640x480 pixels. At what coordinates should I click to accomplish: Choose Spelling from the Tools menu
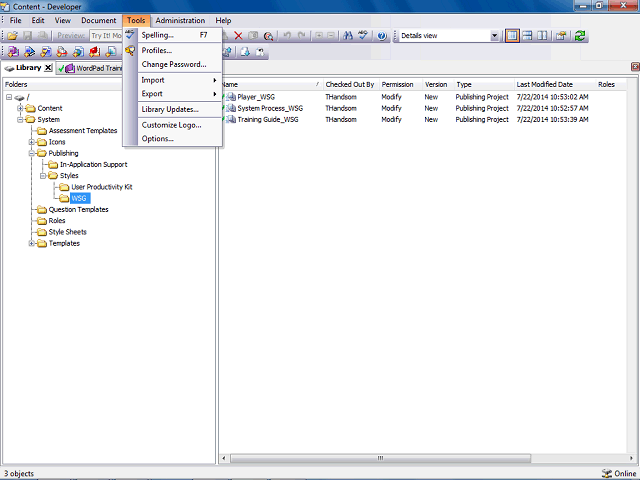click(x=179, y=35)
